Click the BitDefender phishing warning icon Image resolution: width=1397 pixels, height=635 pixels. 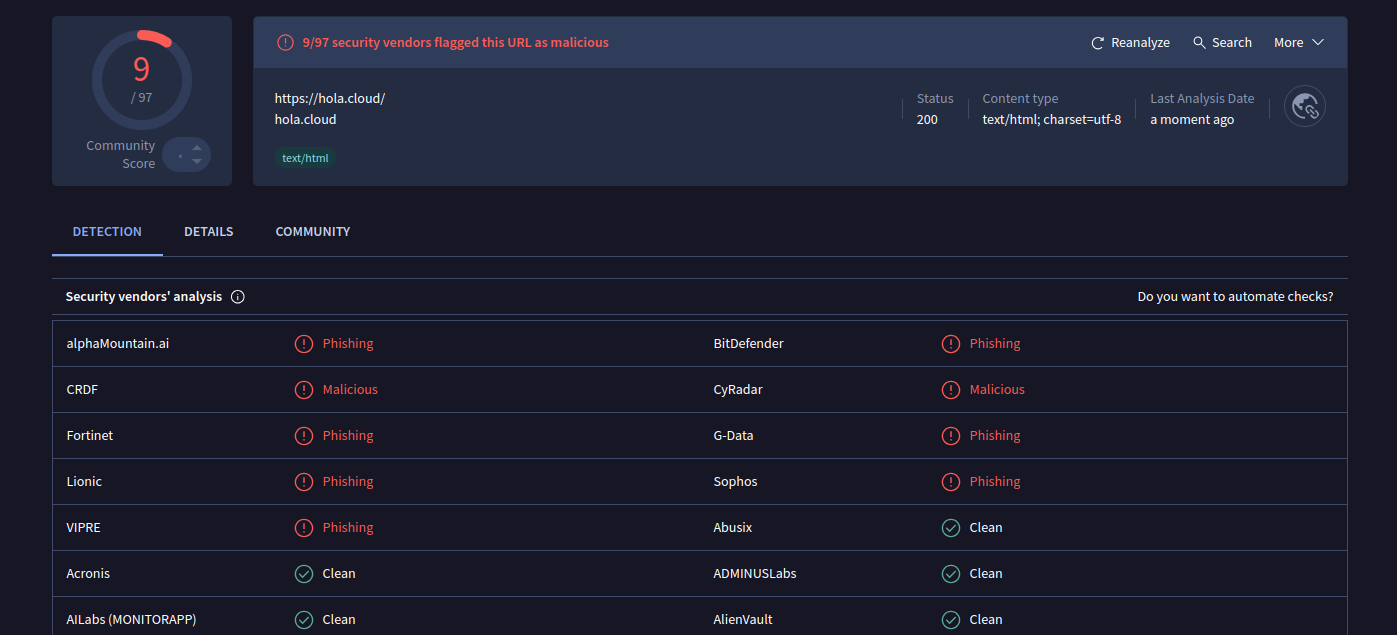(951, 344)
